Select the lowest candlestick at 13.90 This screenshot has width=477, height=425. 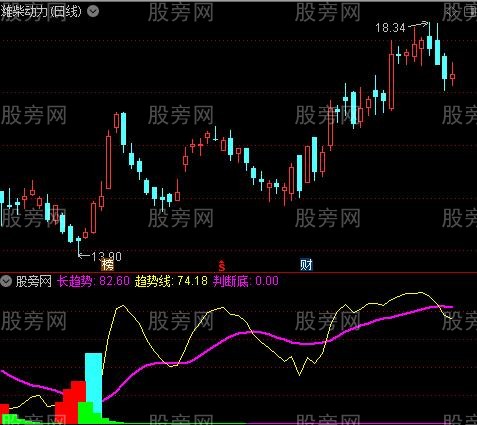(x=78, y=246)
